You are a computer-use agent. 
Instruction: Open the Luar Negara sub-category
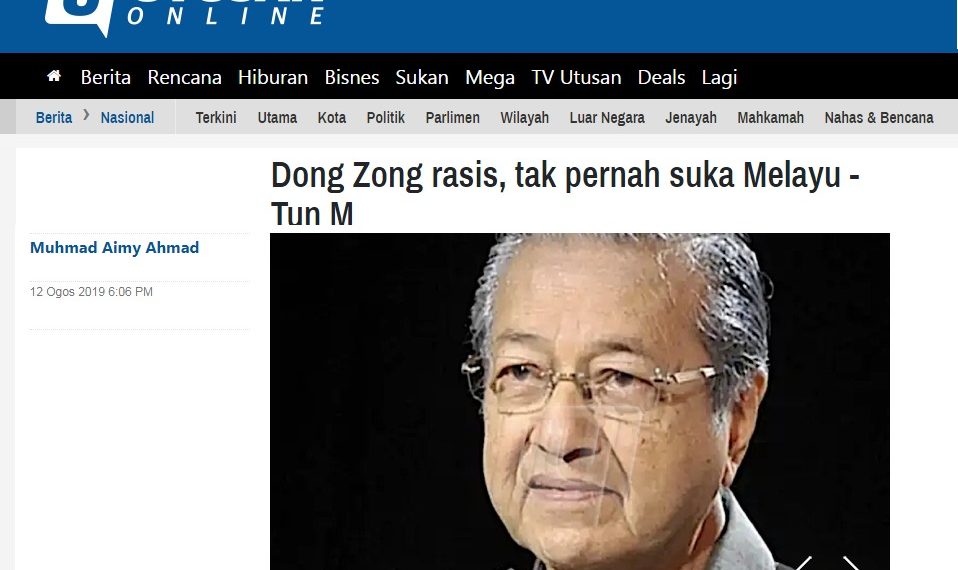(607, 117)
